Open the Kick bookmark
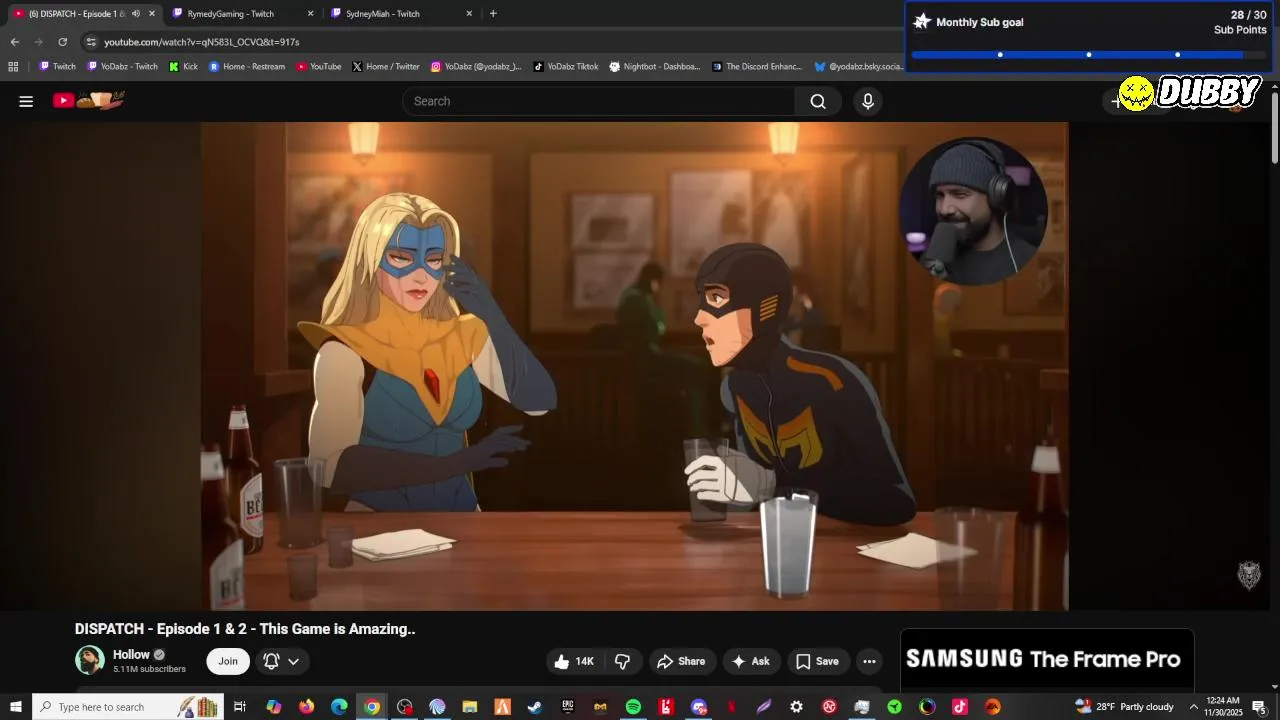This screenshot has height=720, width=1280. click(x=183, y=67)
